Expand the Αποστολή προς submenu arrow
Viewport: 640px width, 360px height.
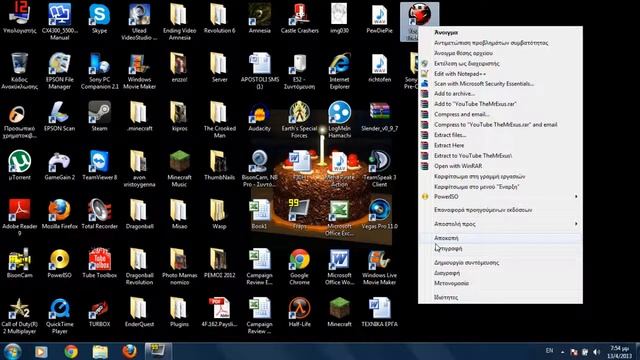click(x=576, y=224)
